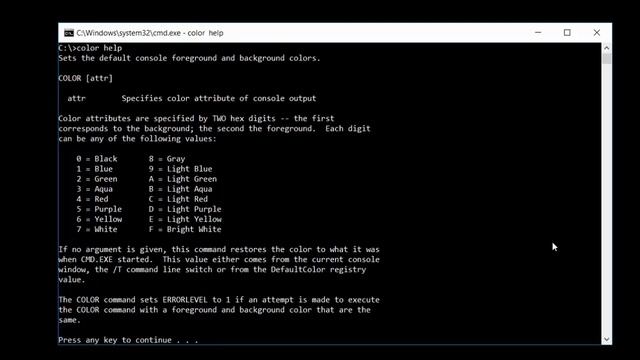The height and width of the screenshot is (360, 640).
Task: Click the 'F = Bright White' entry
Action: tap(185, 229)
